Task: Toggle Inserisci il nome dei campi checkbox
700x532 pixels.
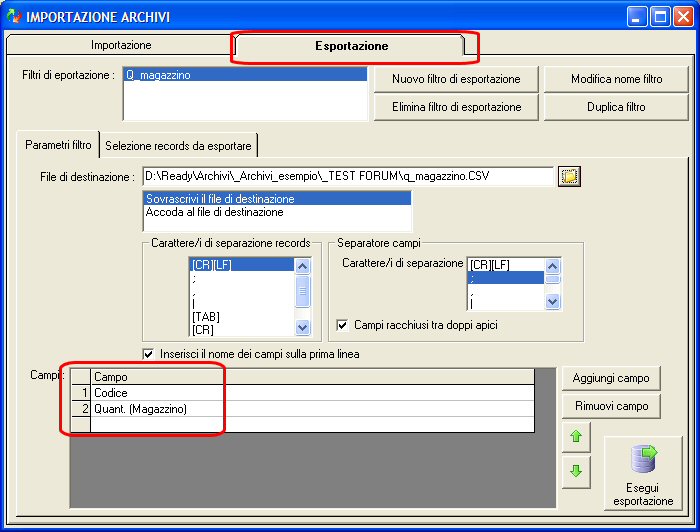Action: pos(148,354)
